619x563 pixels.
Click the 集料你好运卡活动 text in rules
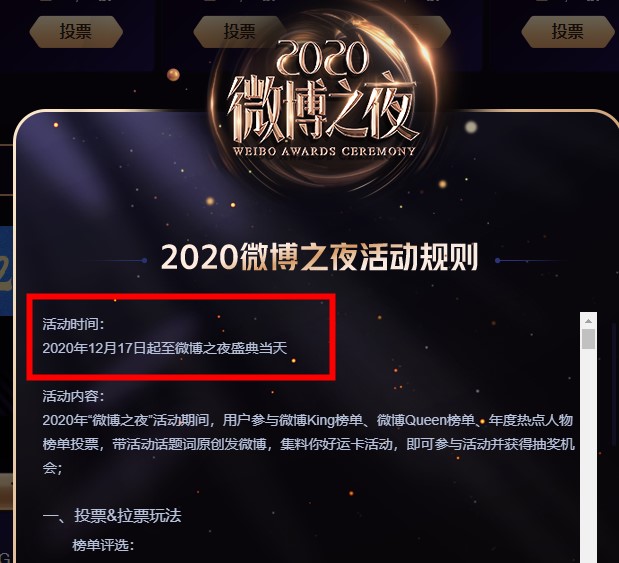(336, 445)
